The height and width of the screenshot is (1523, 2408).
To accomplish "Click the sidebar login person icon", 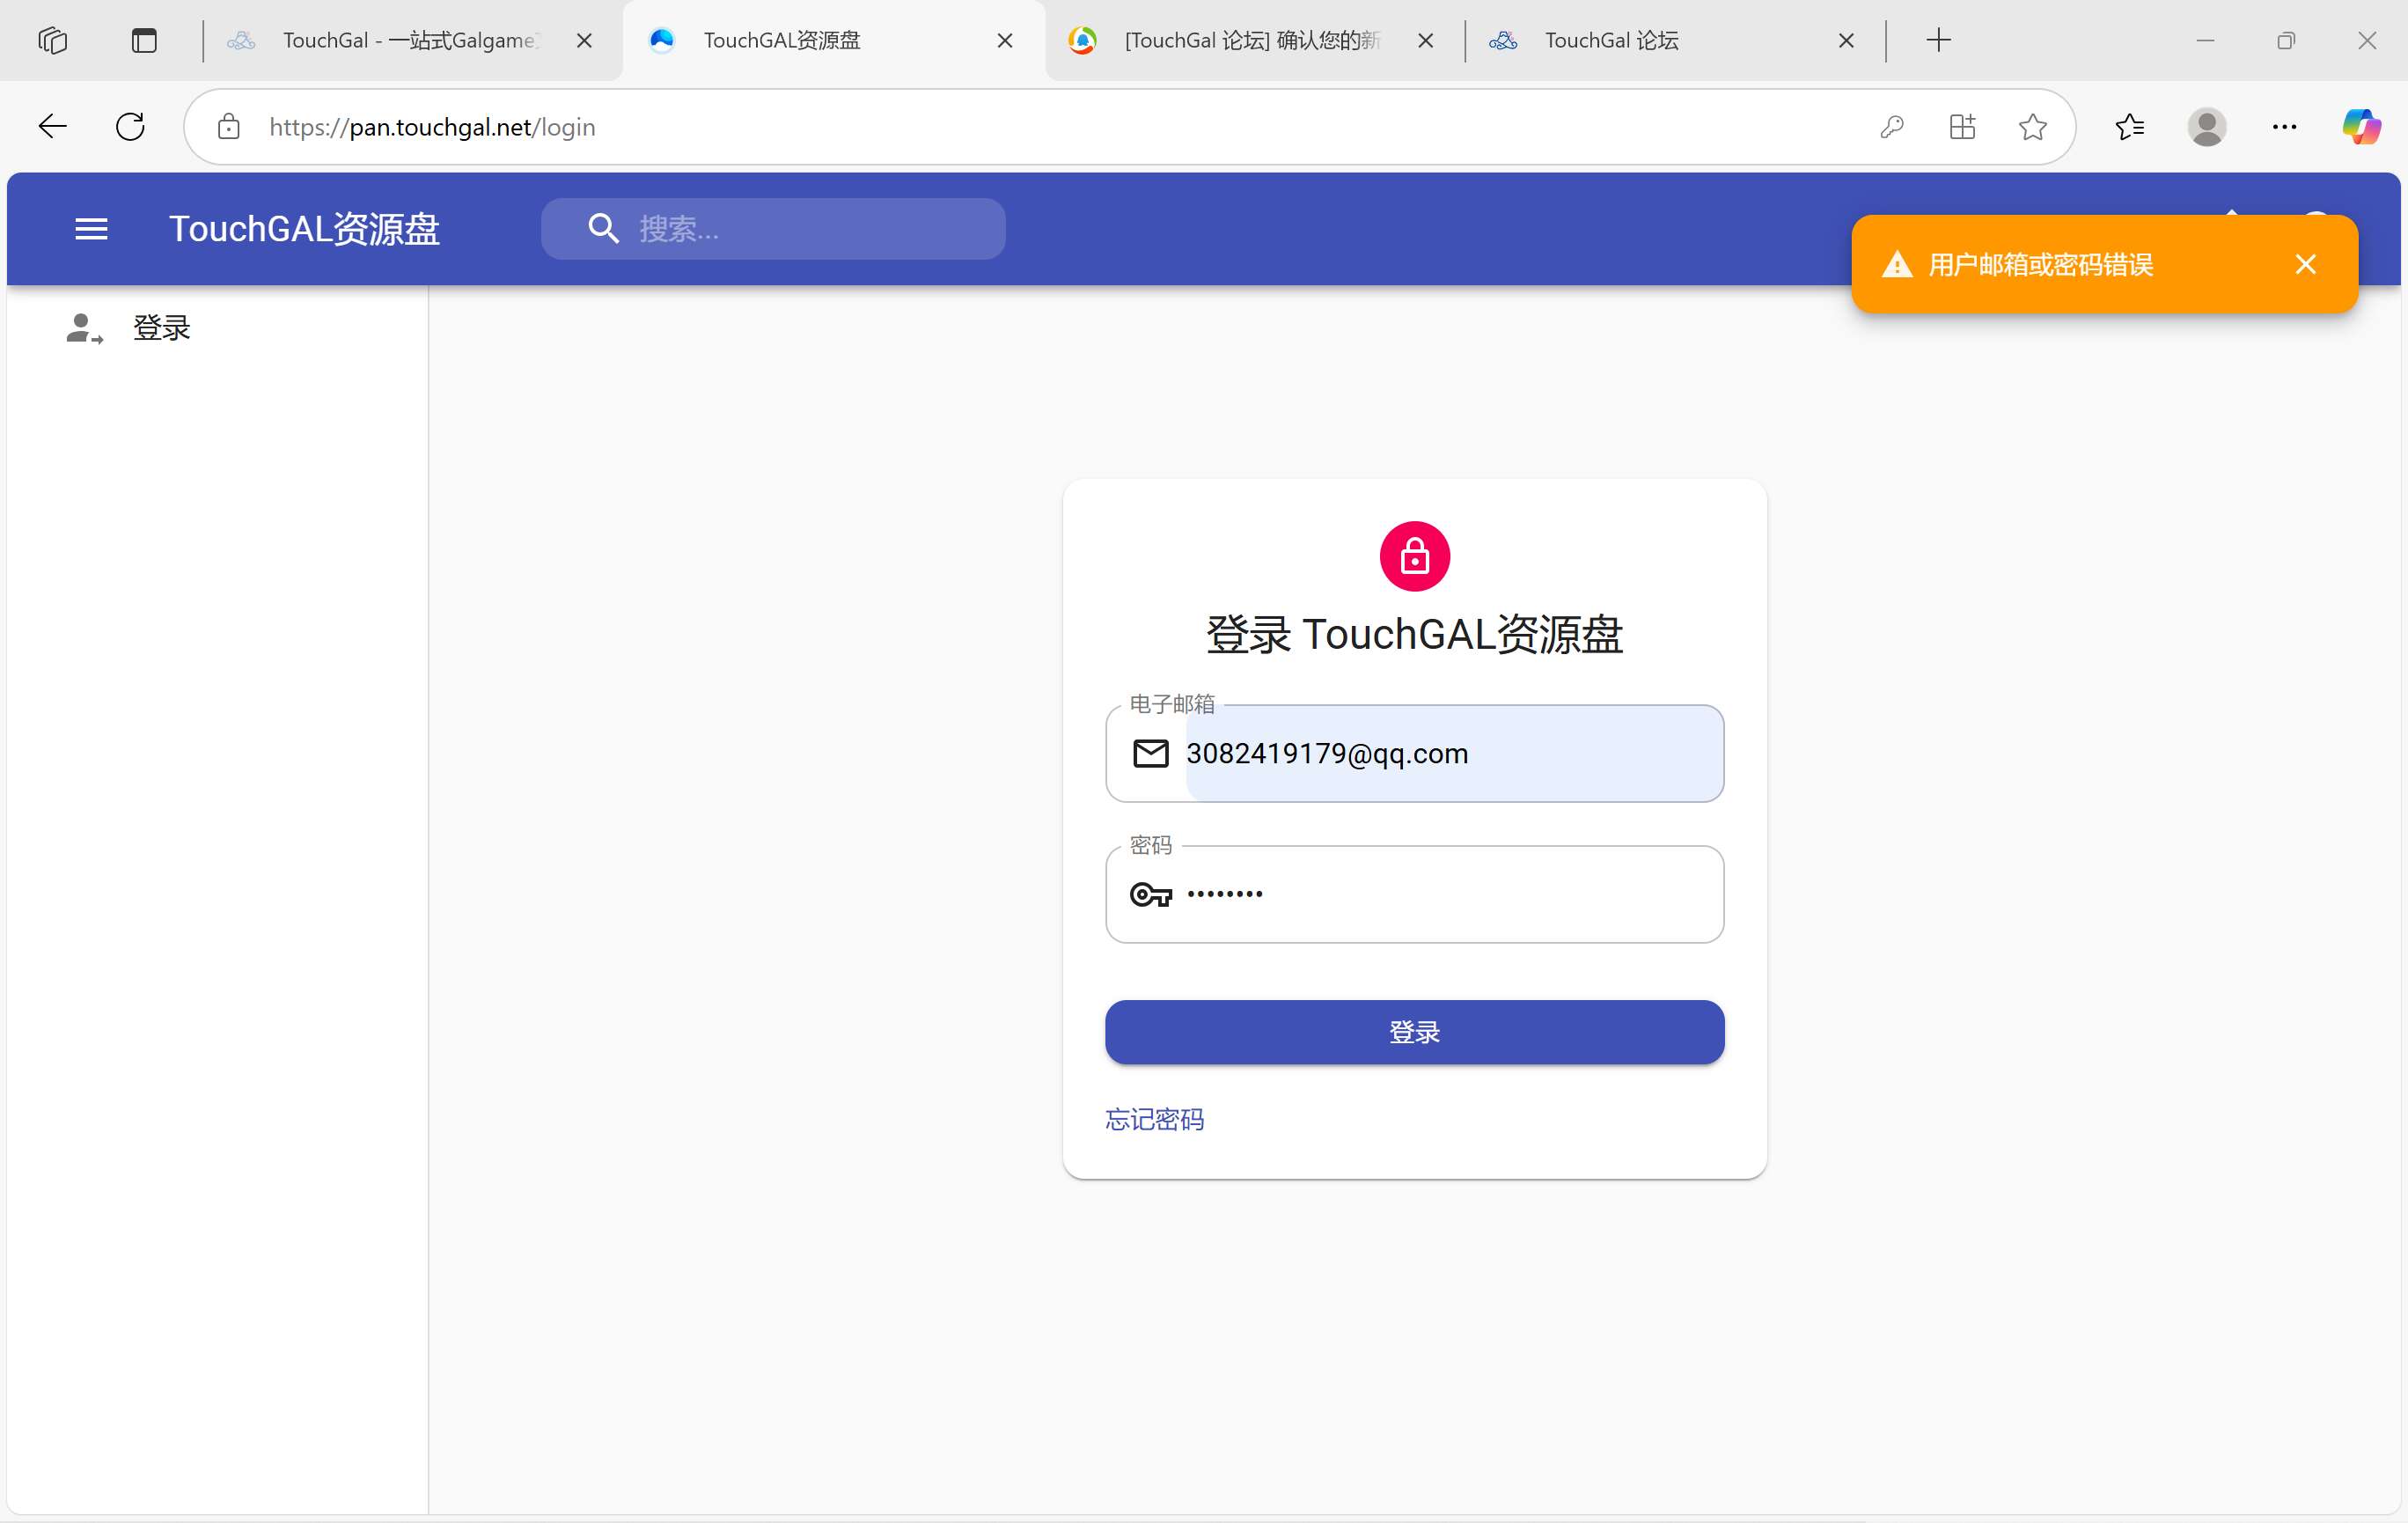I will point(84,328).
